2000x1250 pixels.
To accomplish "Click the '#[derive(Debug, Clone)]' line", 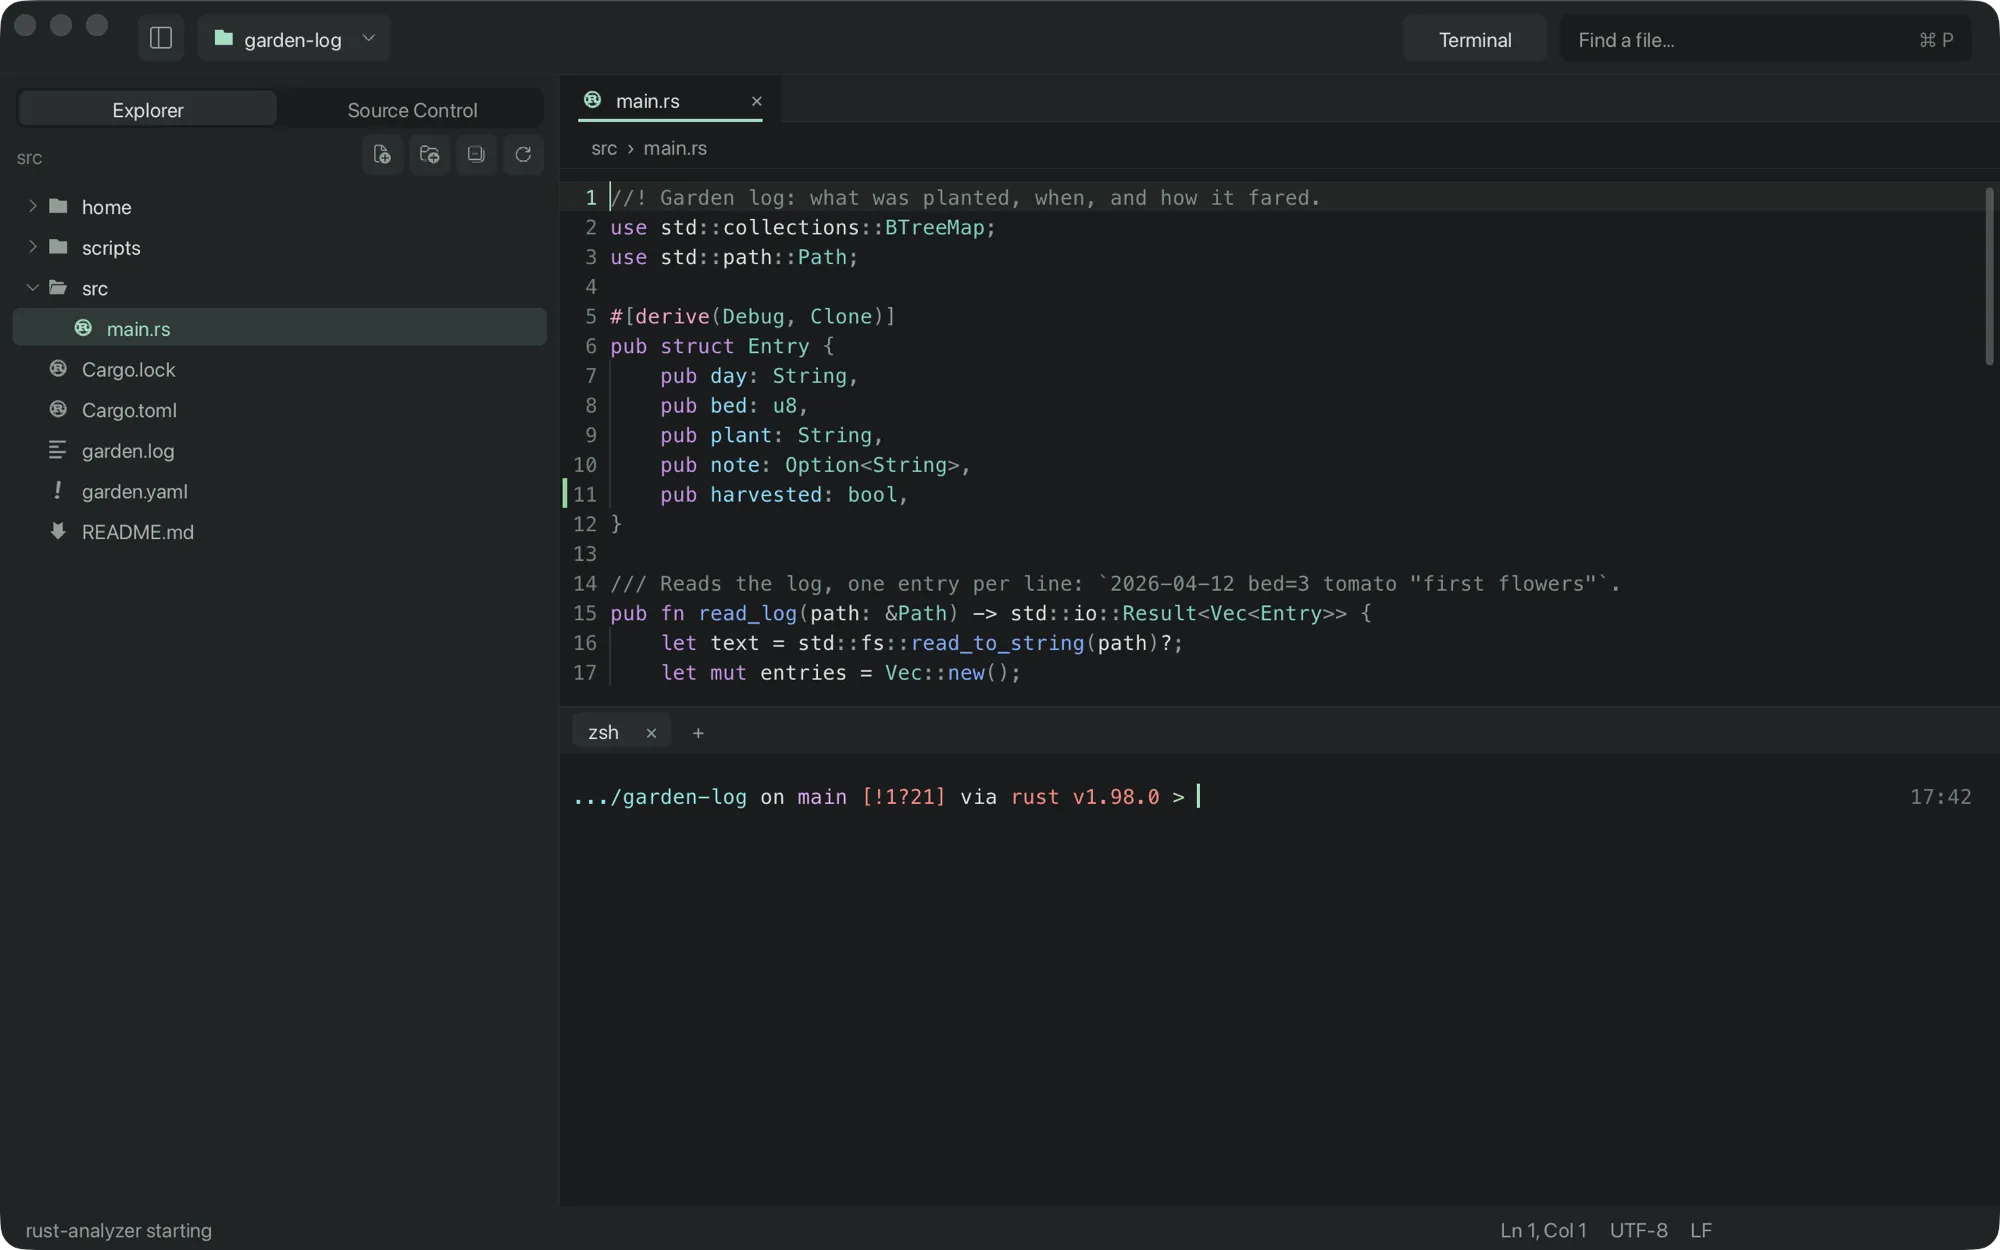I will [753, 316].
